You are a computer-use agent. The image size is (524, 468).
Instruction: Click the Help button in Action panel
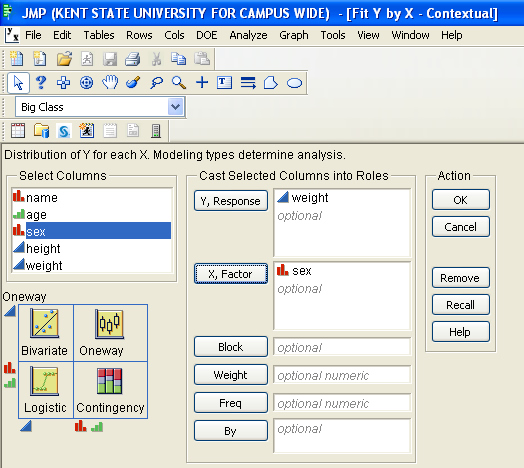click(461, 332)
